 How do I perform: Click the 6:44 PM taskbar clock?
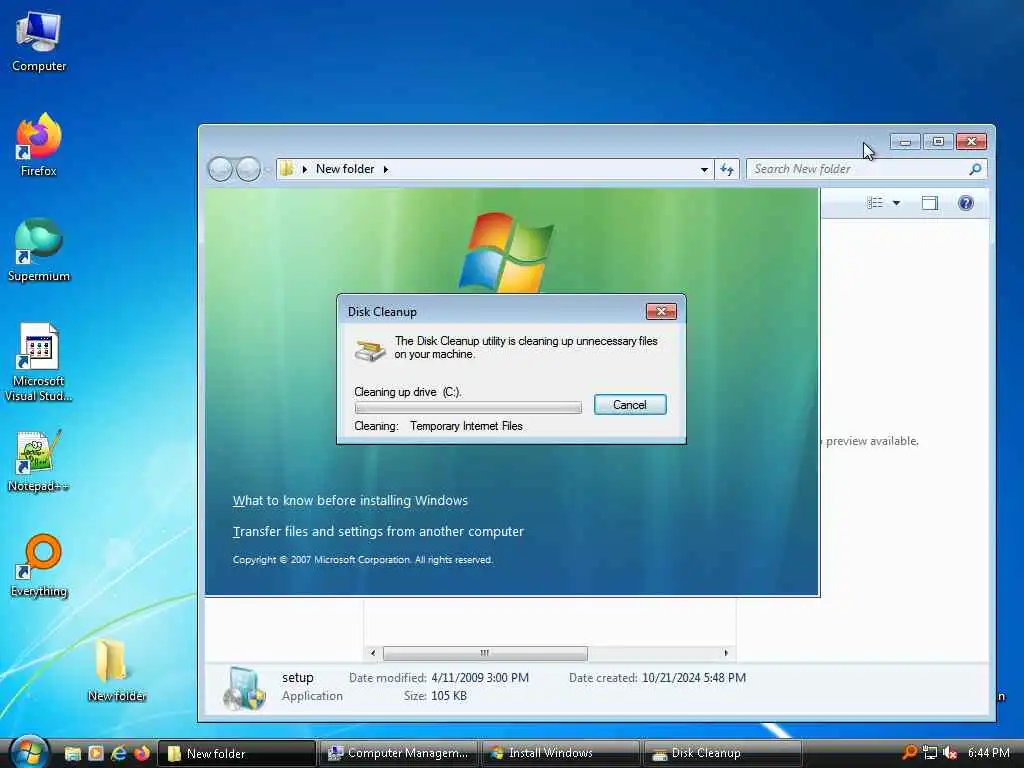pos(988,753)
